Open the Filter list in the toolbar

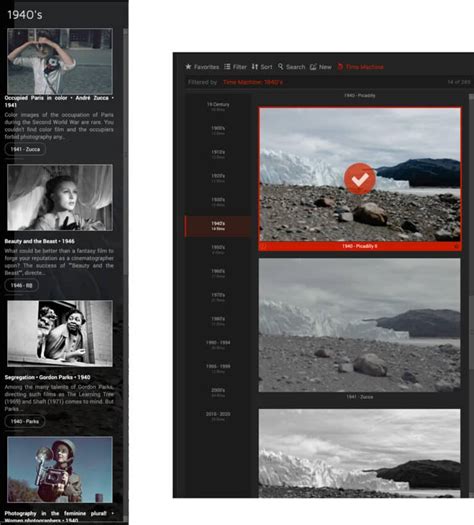pyautogui.click(x=235, y=67)
